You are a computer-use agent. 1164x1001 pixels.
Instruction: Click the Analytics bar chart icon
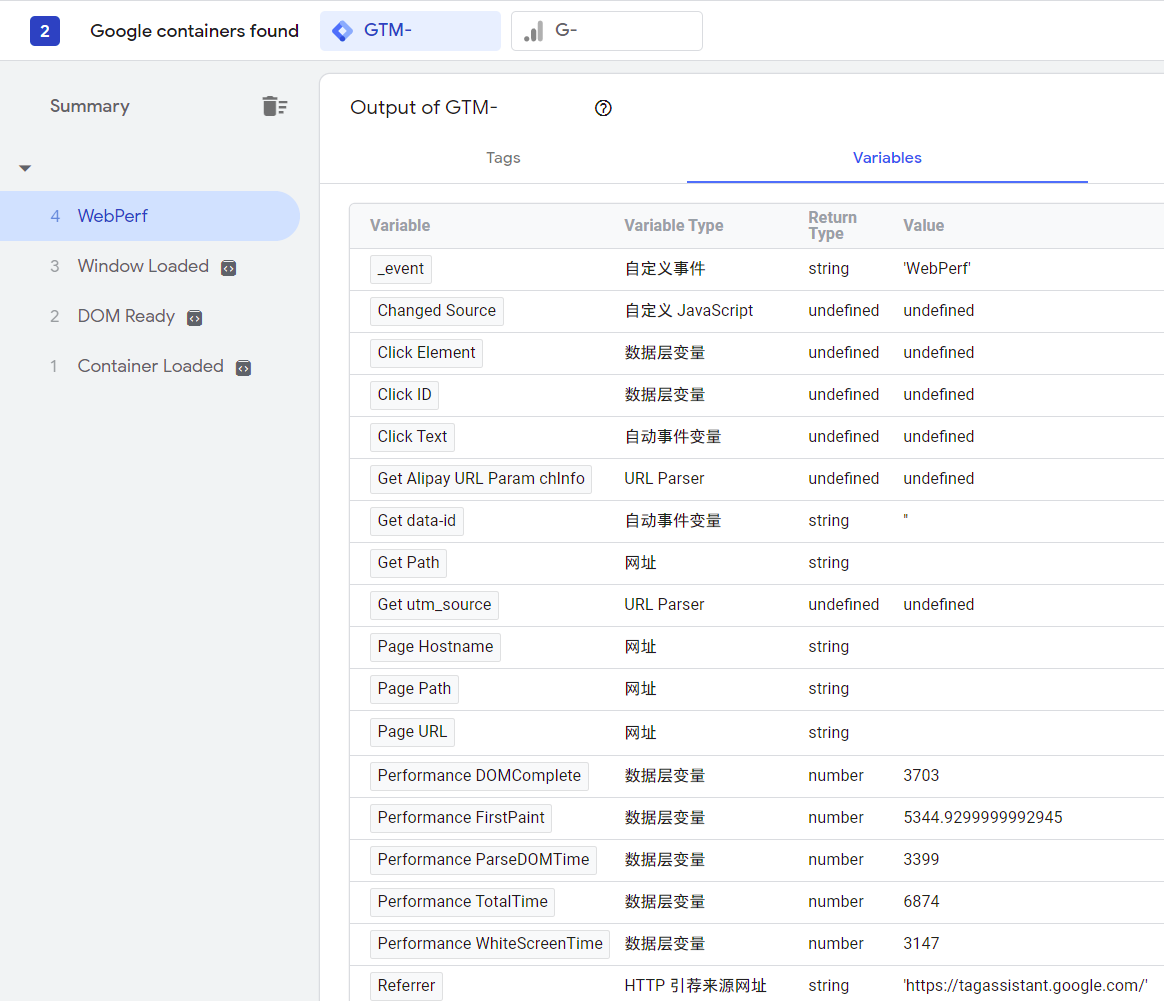534,31
